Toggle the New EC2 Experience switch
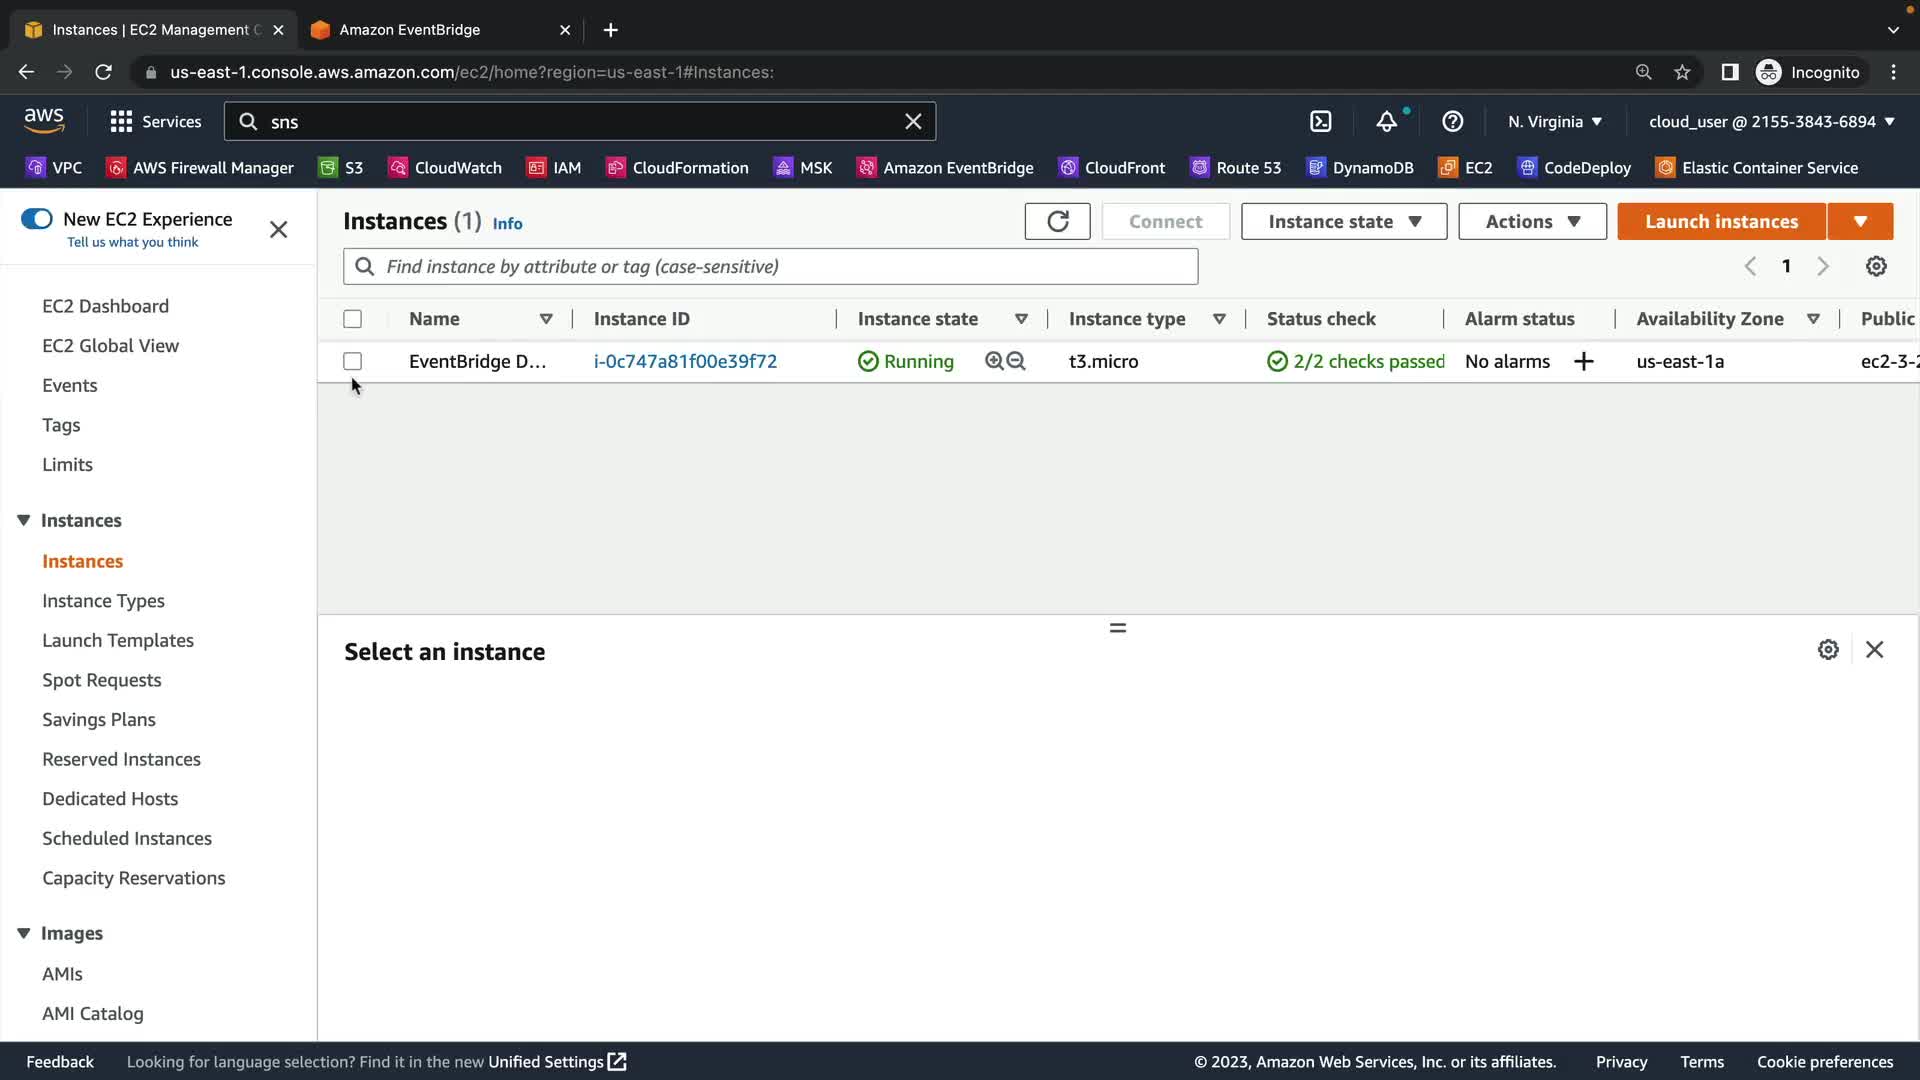 pos(37,219)
